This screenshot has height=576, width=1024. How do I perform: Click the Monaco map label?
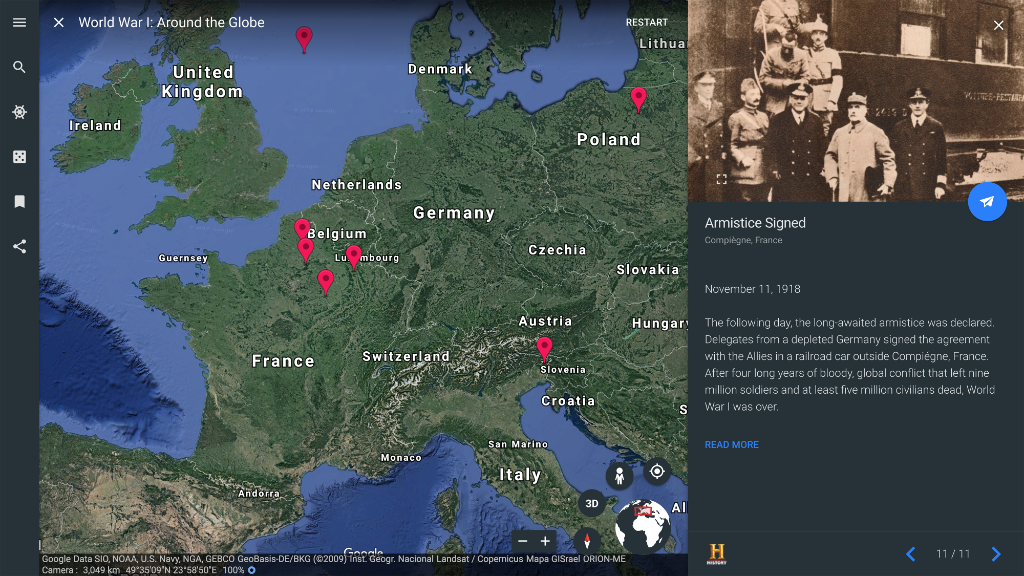coord(401,458)
